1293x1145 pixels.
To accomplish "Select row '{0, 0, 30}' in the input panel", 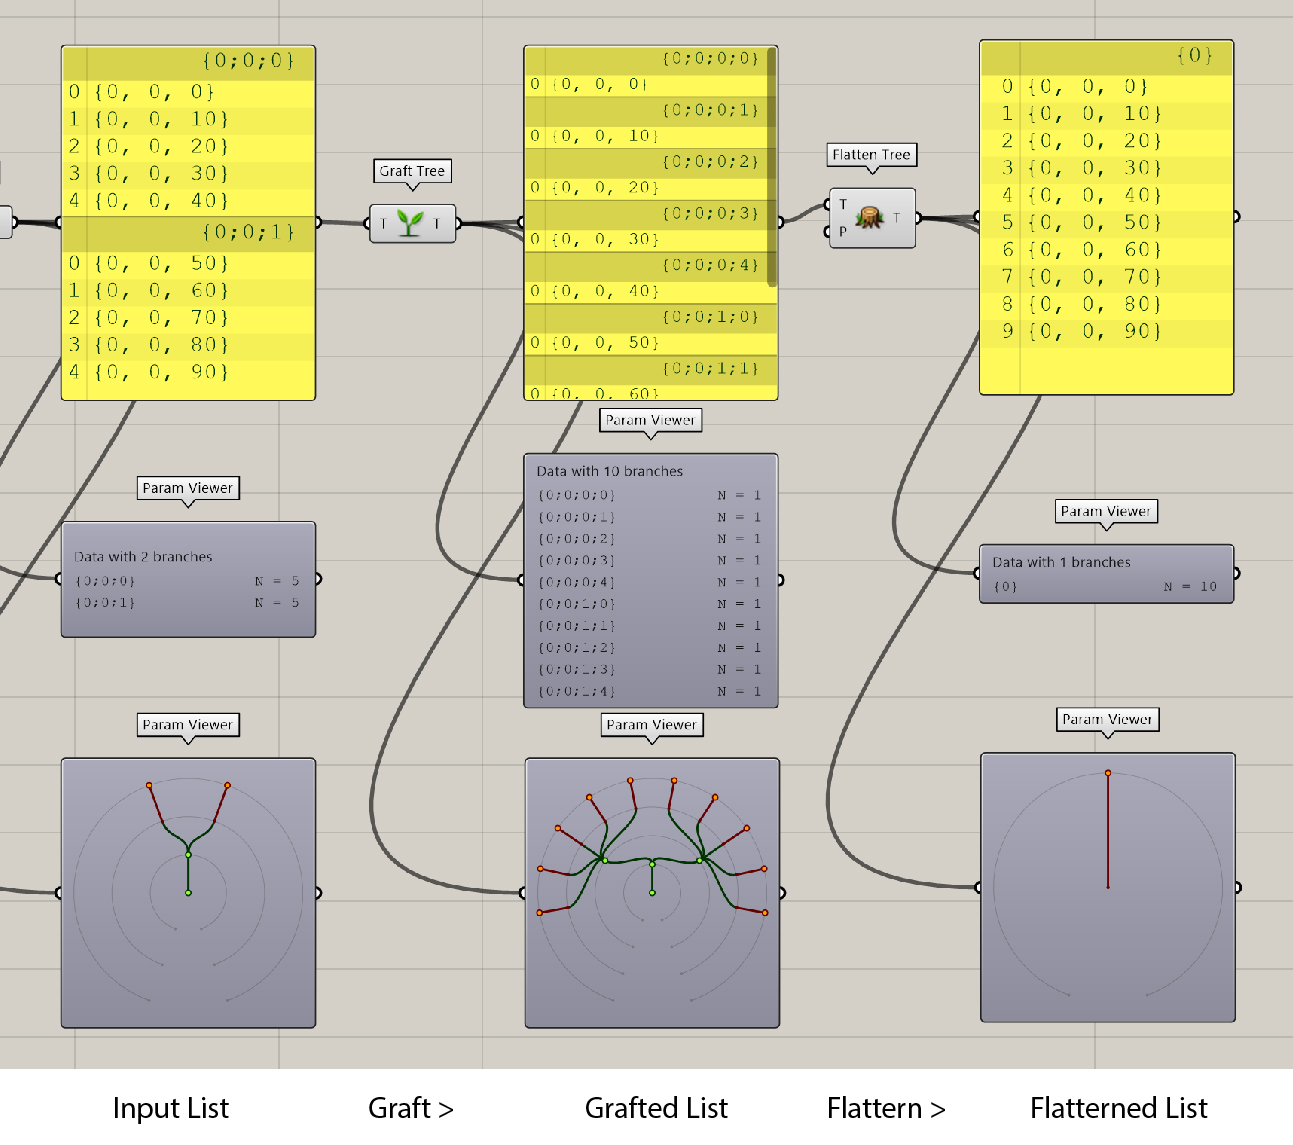I will point(188,174).
